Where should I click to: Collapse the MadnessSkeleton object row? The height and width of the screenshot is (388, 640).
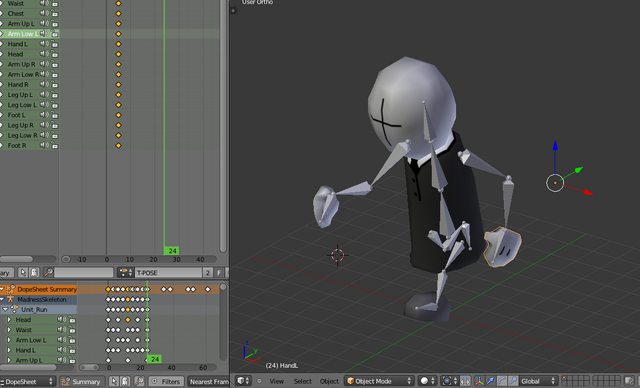coord(2,299)
